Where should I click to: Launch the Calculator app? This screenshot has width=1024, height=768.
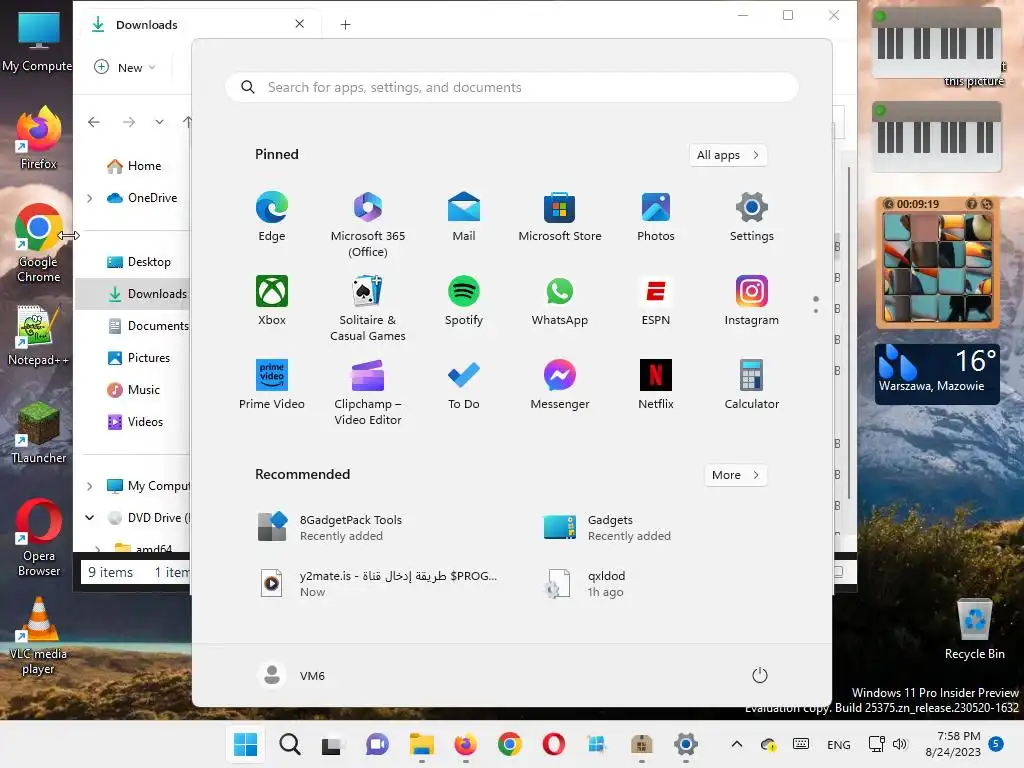tap(752, 385)
